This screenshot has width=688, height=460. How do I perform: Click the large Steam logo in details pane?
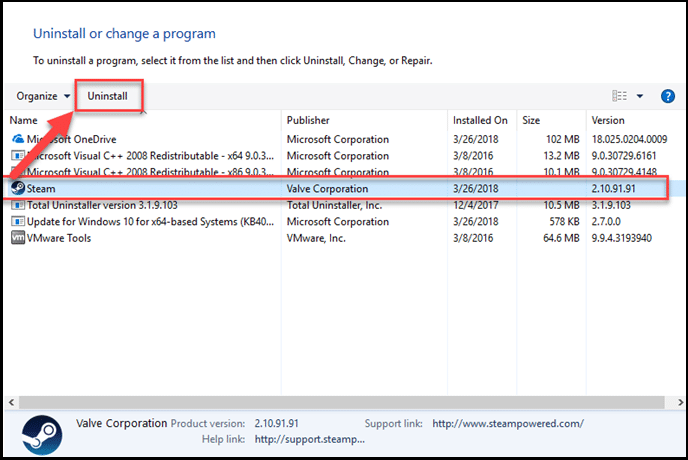[x=42, y=435]
